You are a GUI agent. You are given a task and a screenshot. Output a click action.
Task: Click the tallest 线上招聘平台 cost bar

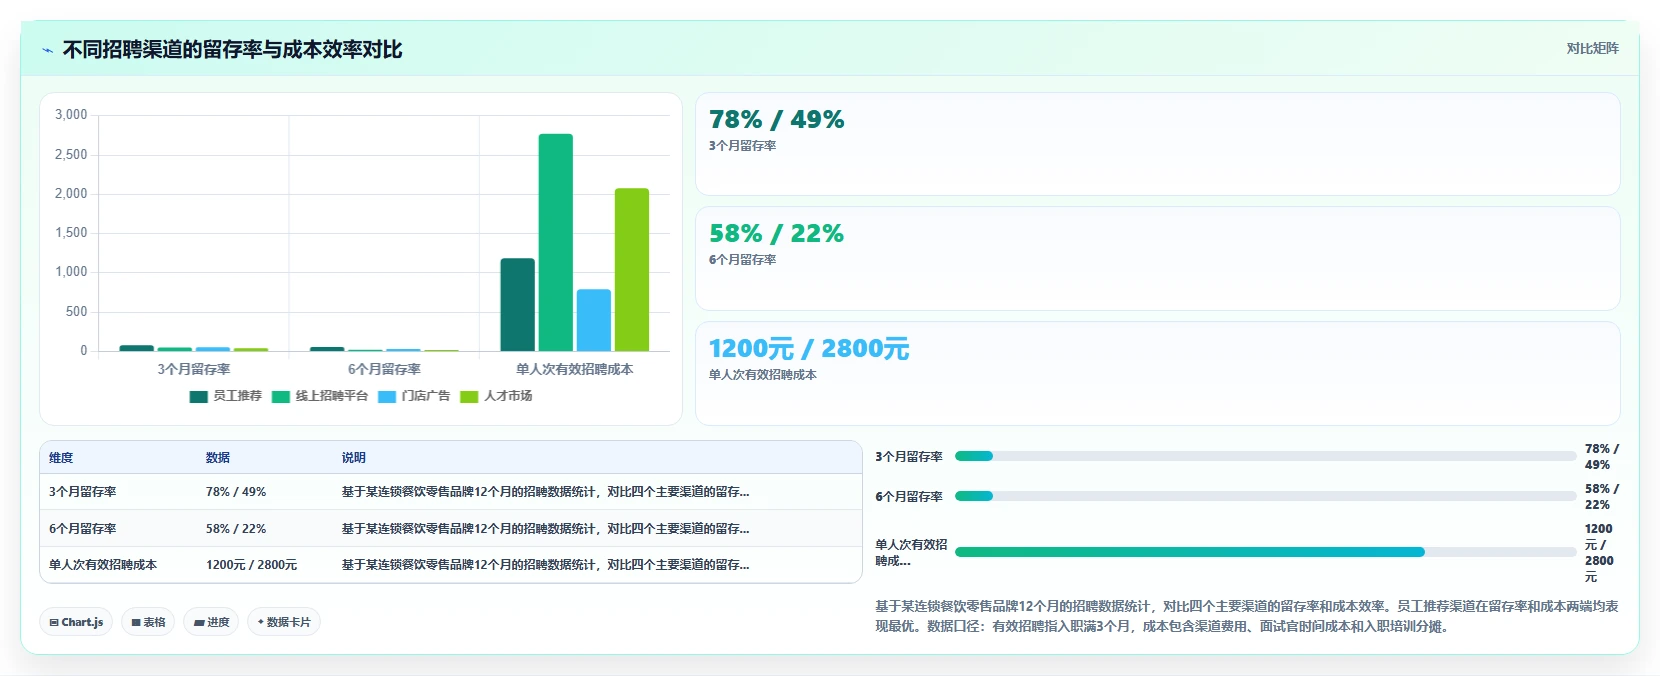pos(556,242)
